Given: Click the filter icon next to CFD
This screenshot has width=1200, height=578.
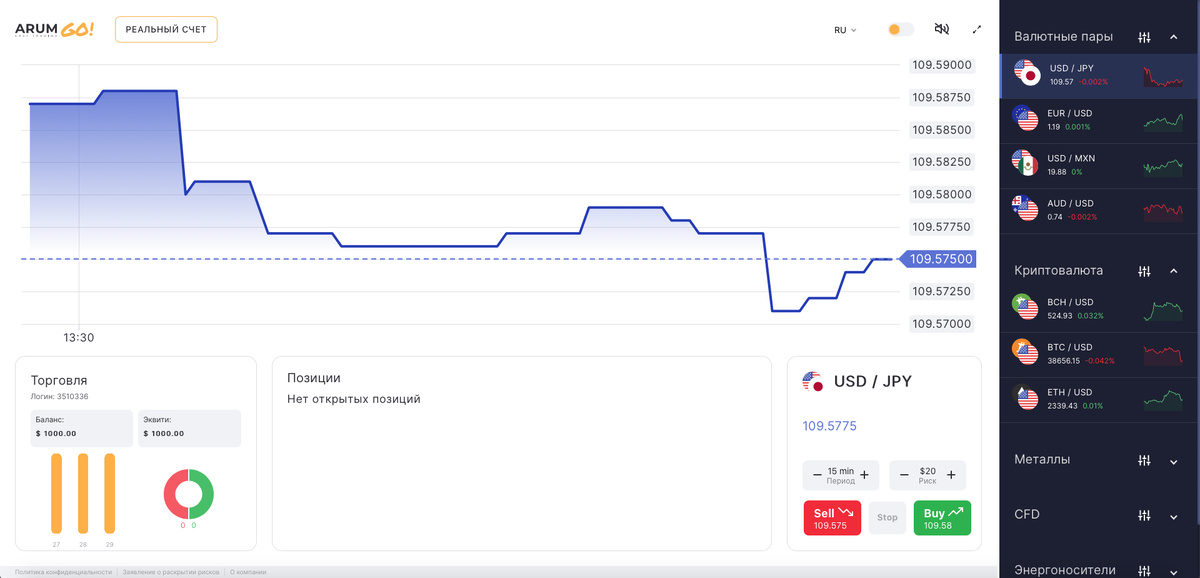Looking at the screenshot, I should tap(1144, 515).
